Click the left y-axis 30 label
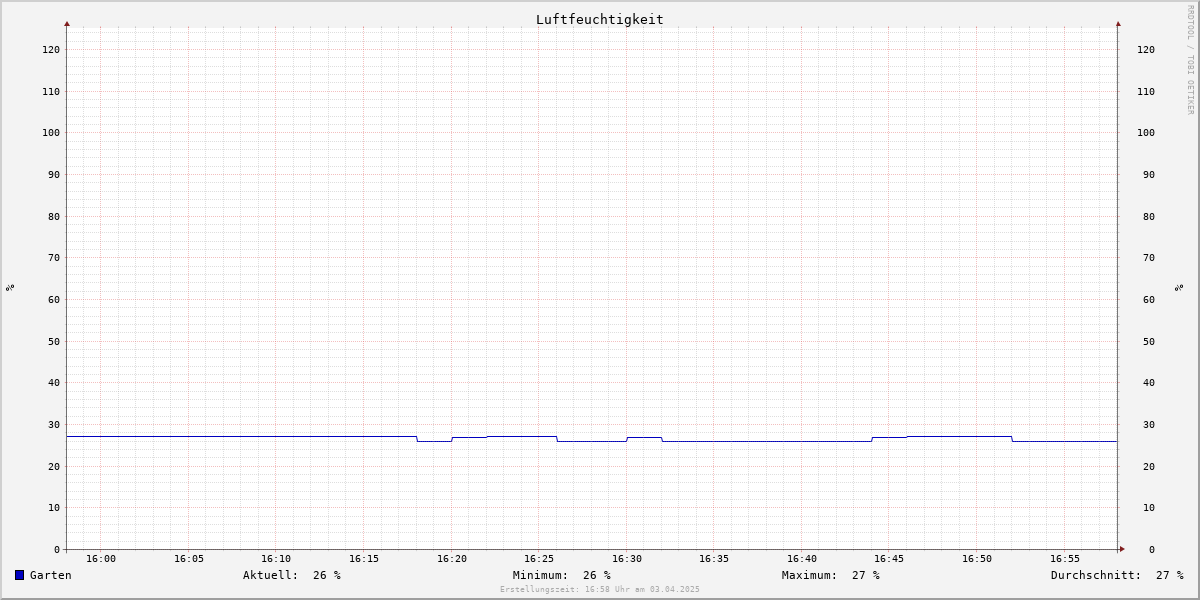1200x600 pixels. (54, 424)
